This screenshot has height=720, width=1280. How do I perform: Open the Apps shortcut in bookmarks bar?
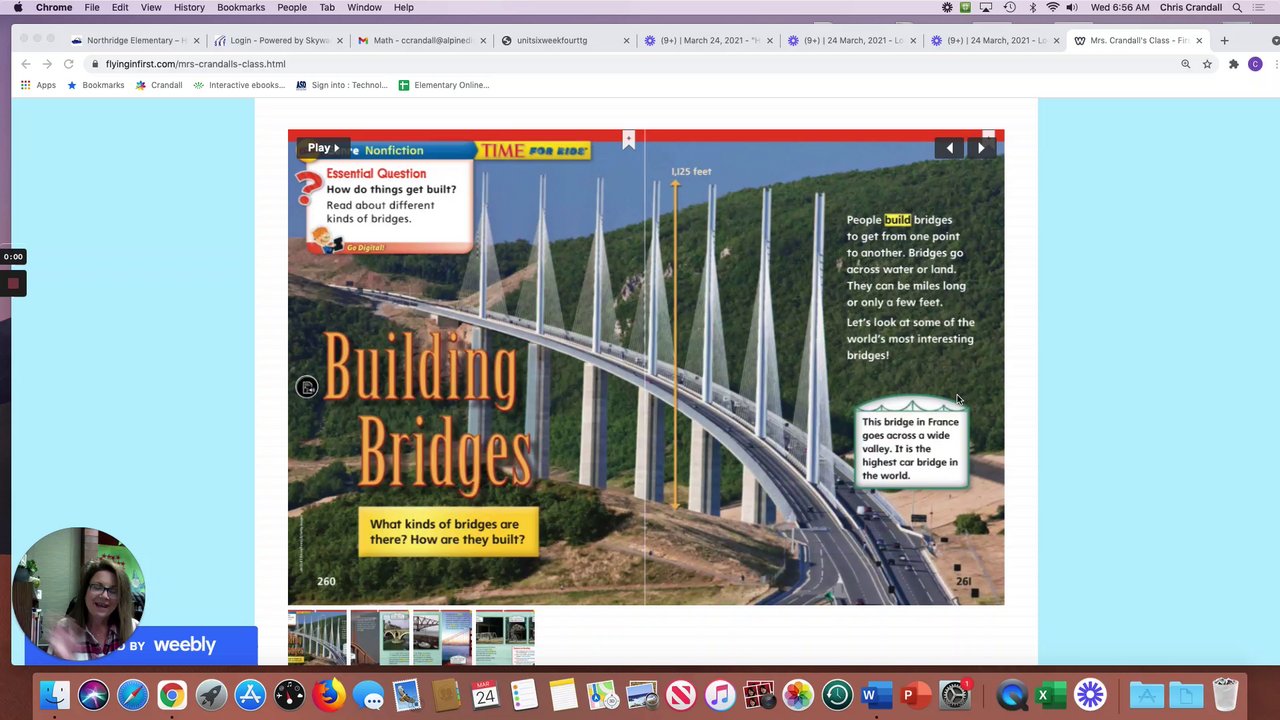point(38,85)
